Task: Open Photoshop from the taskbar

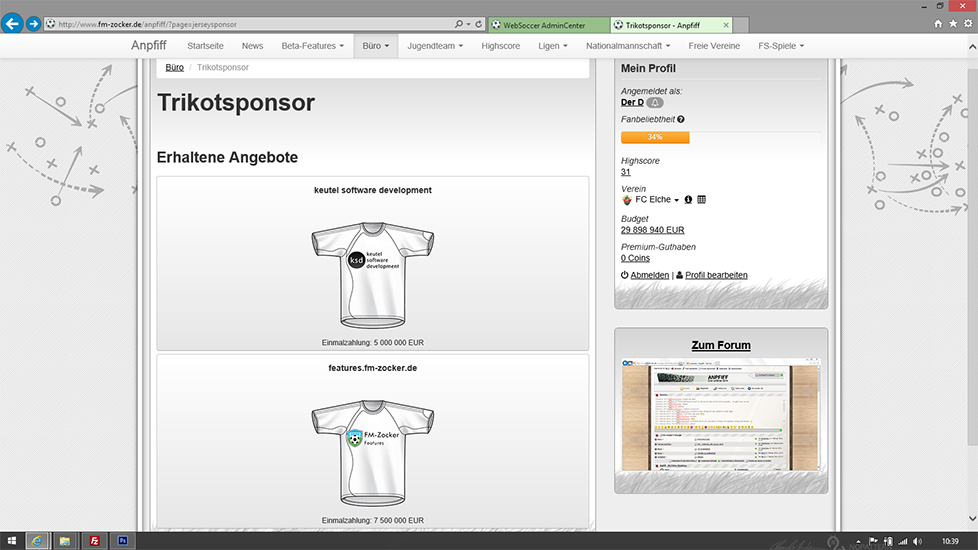Action: pyautogui.click(x=124, y=540)
